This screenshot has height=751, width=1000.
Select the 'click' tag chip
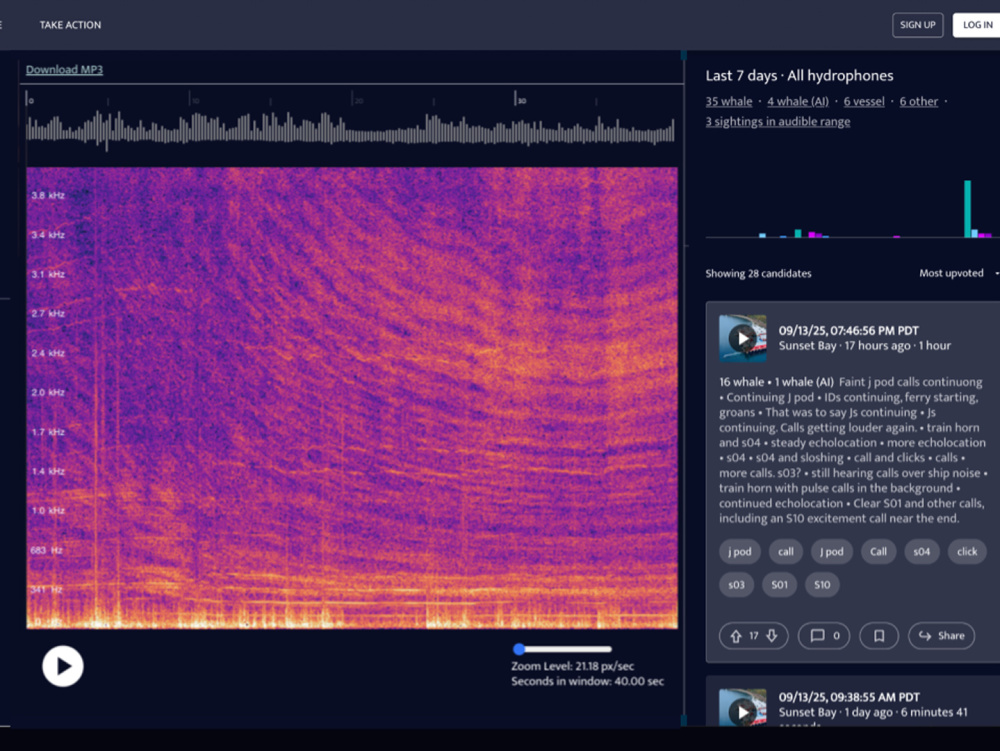967,551
